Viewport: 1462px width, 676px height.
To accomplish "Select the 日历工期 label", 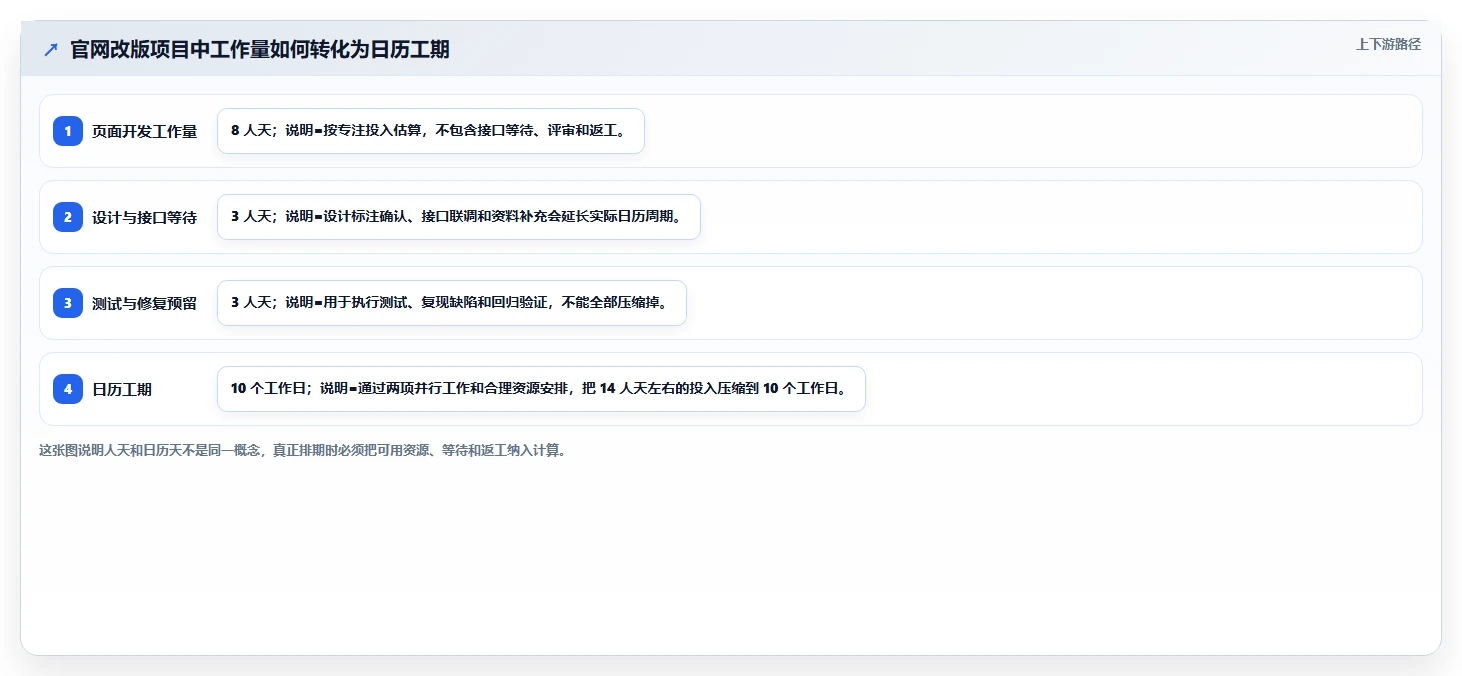I will tap(122, 389).
